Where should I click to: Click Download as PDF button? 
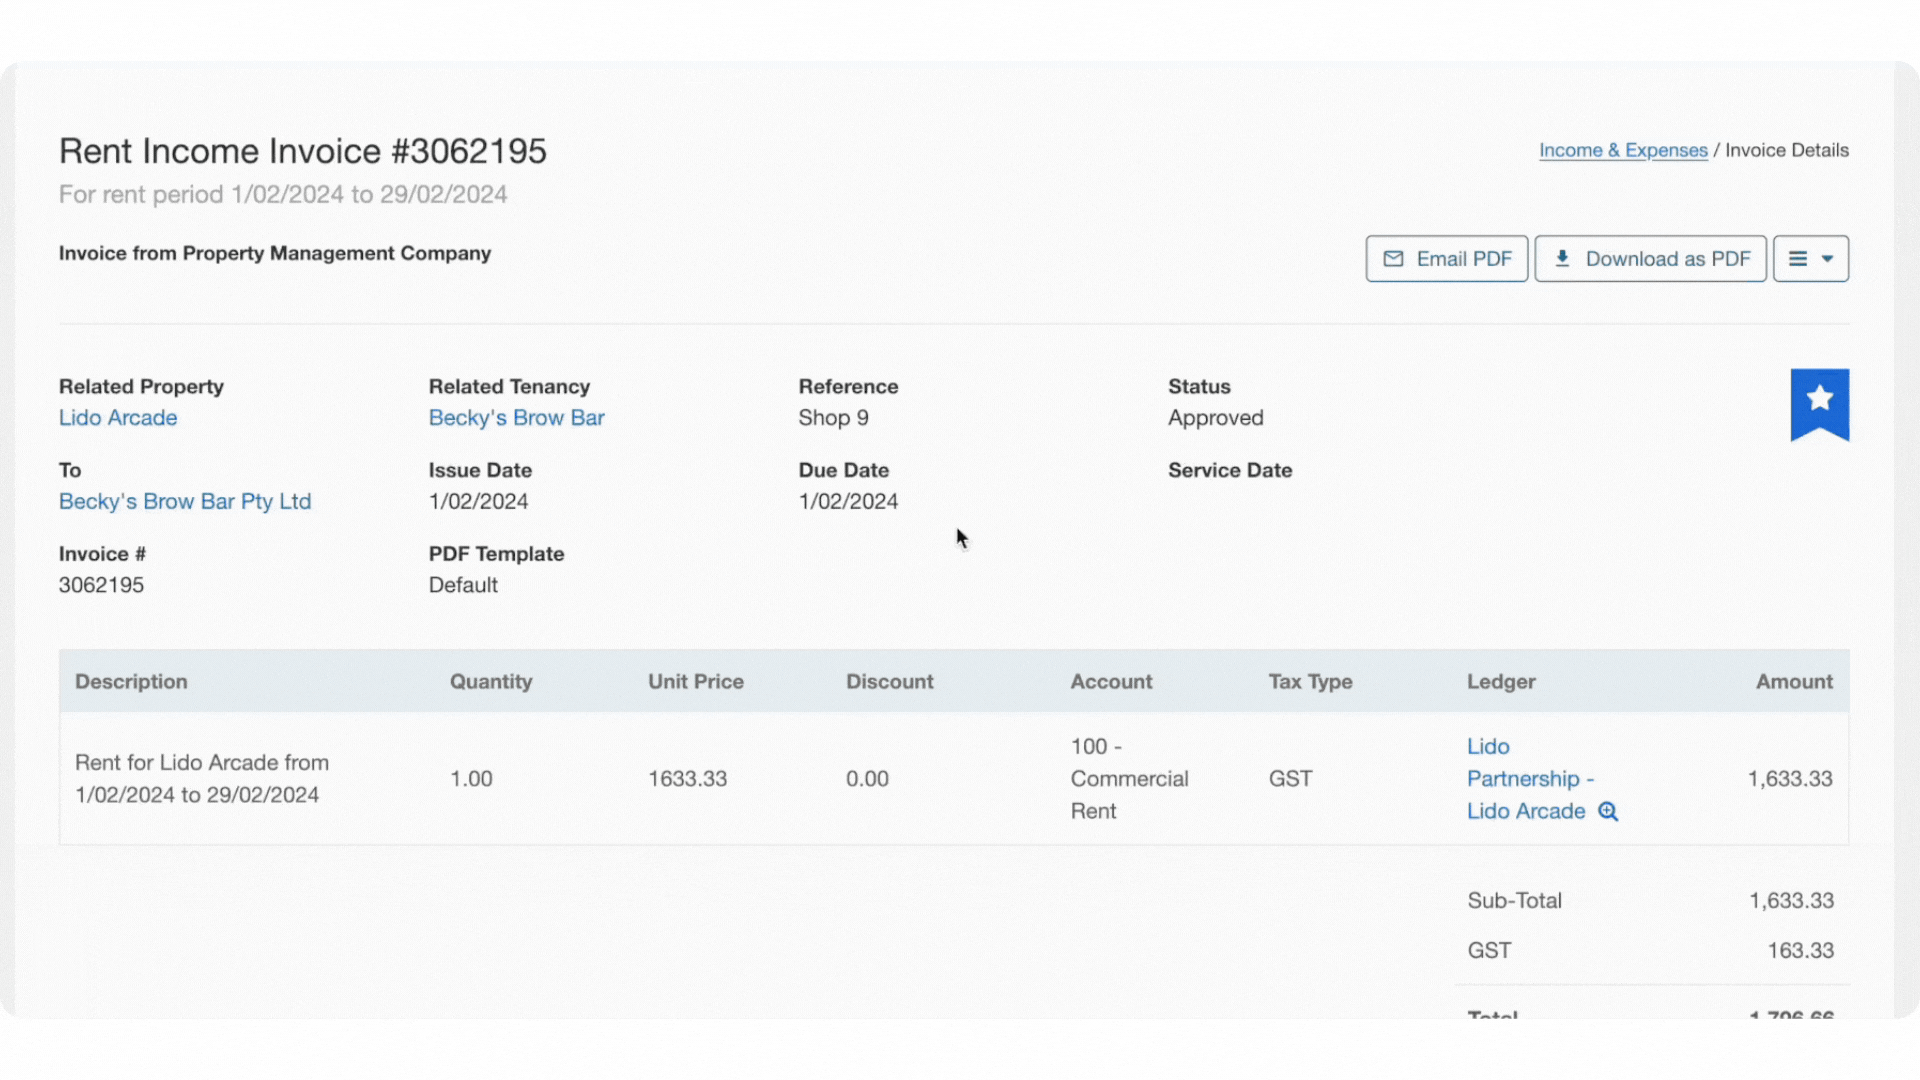[x=1650, y=259]
